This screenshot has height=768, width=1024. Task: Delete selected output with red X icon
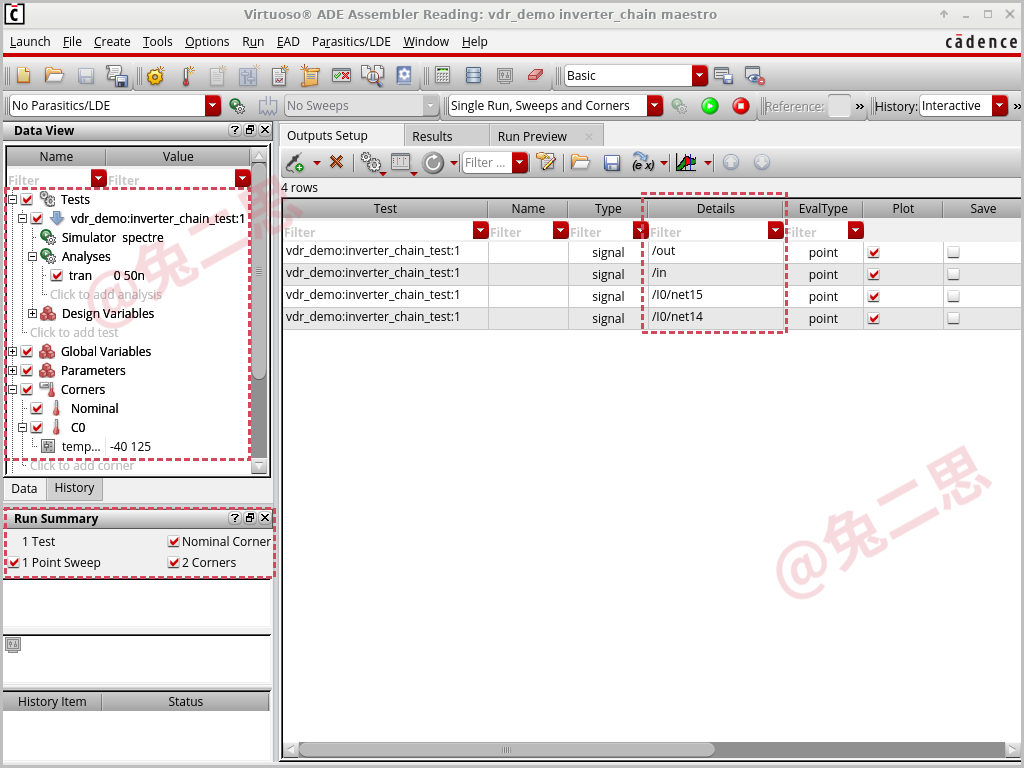(336, 161)
